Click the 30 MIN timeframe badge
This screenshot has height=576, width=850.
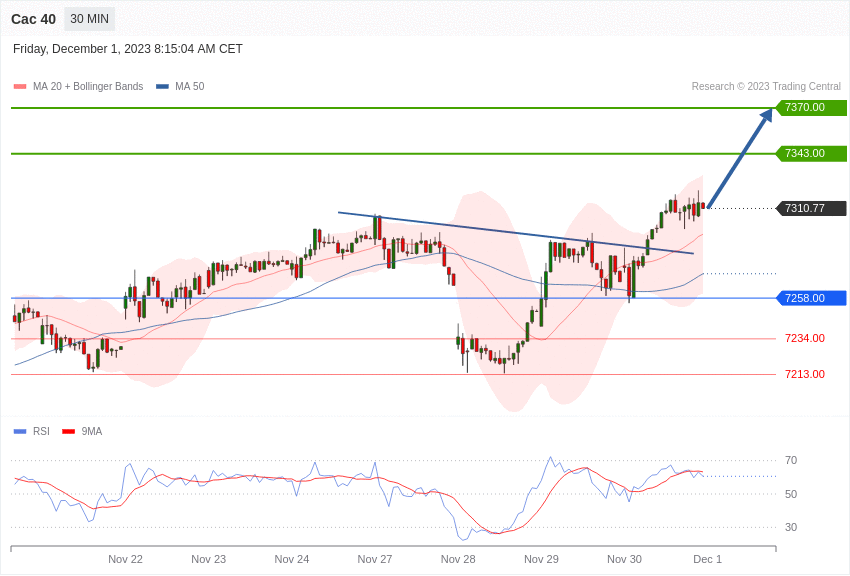coord(89,19)
